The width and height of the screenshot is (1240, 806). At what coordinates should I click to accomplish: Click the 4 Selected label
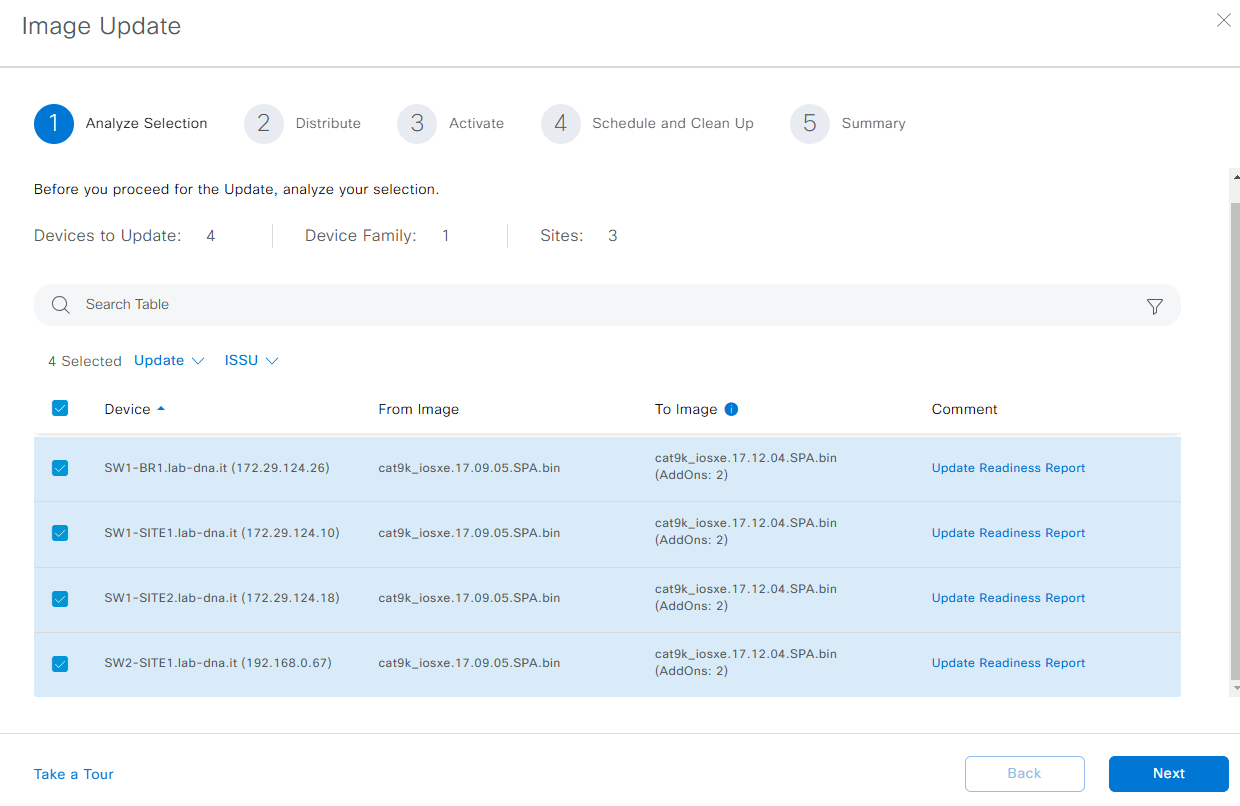(85, 361)
